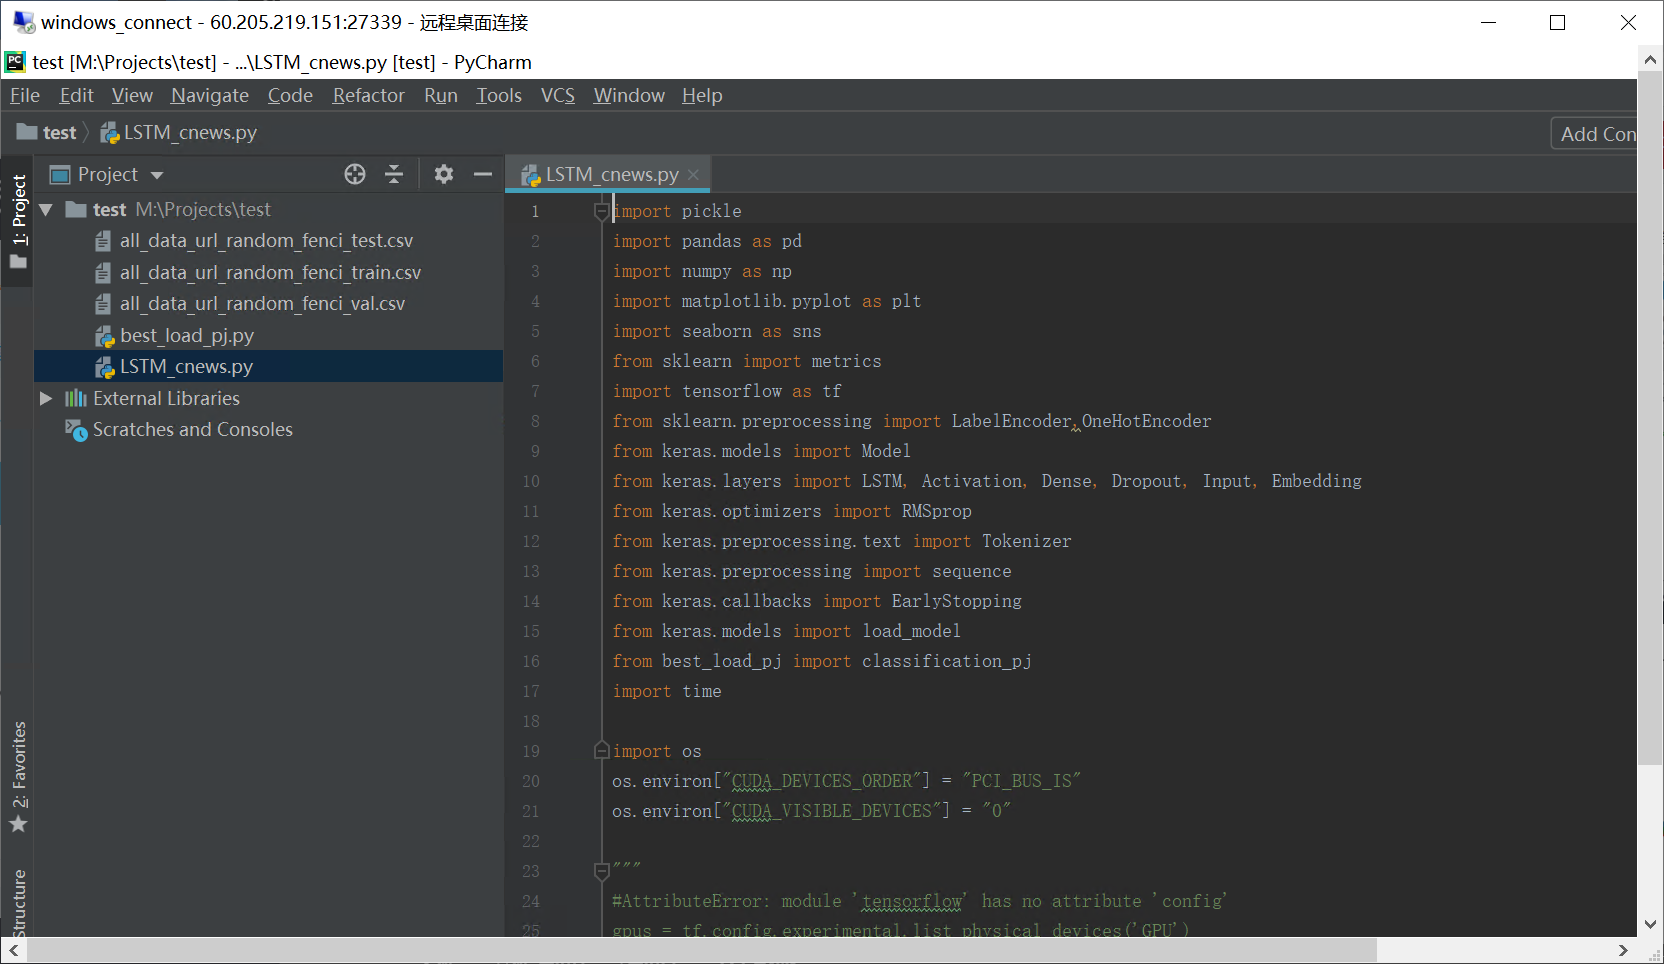This screenshot has height=964, width=1664.
Task: Click the star icon in Favorites tab
Action: [18, 825]
